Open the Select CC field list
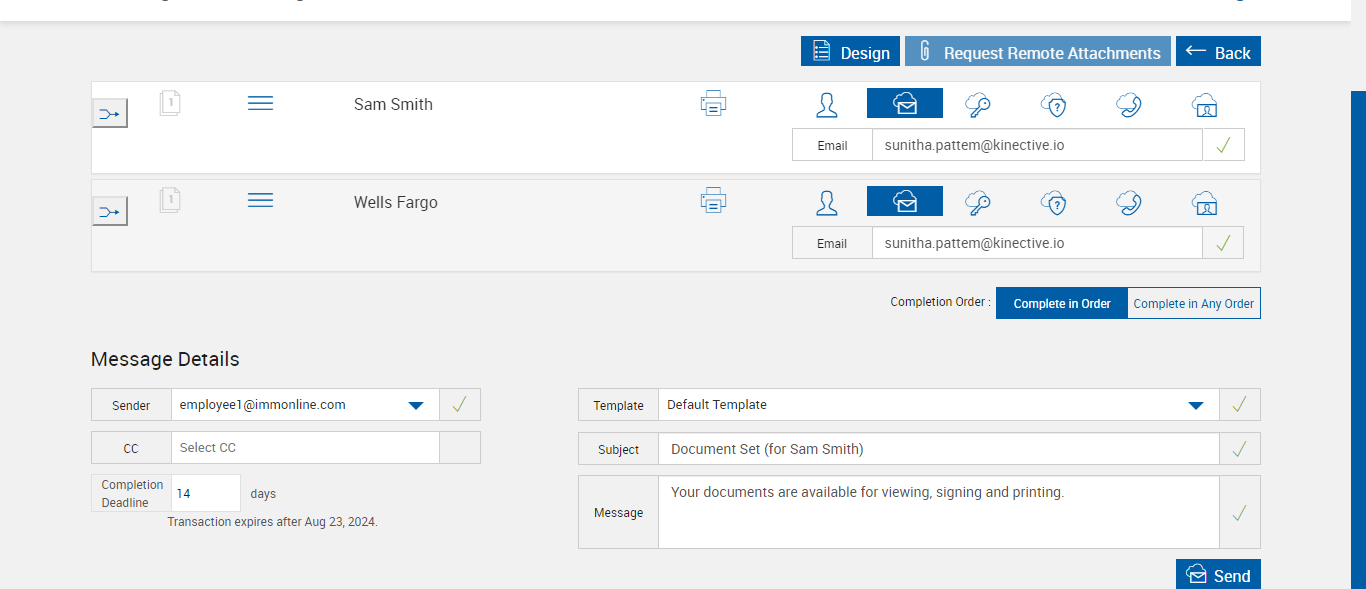Image resolution: width=1366 pixels, height=589 pixels. [x=305, y=448]
